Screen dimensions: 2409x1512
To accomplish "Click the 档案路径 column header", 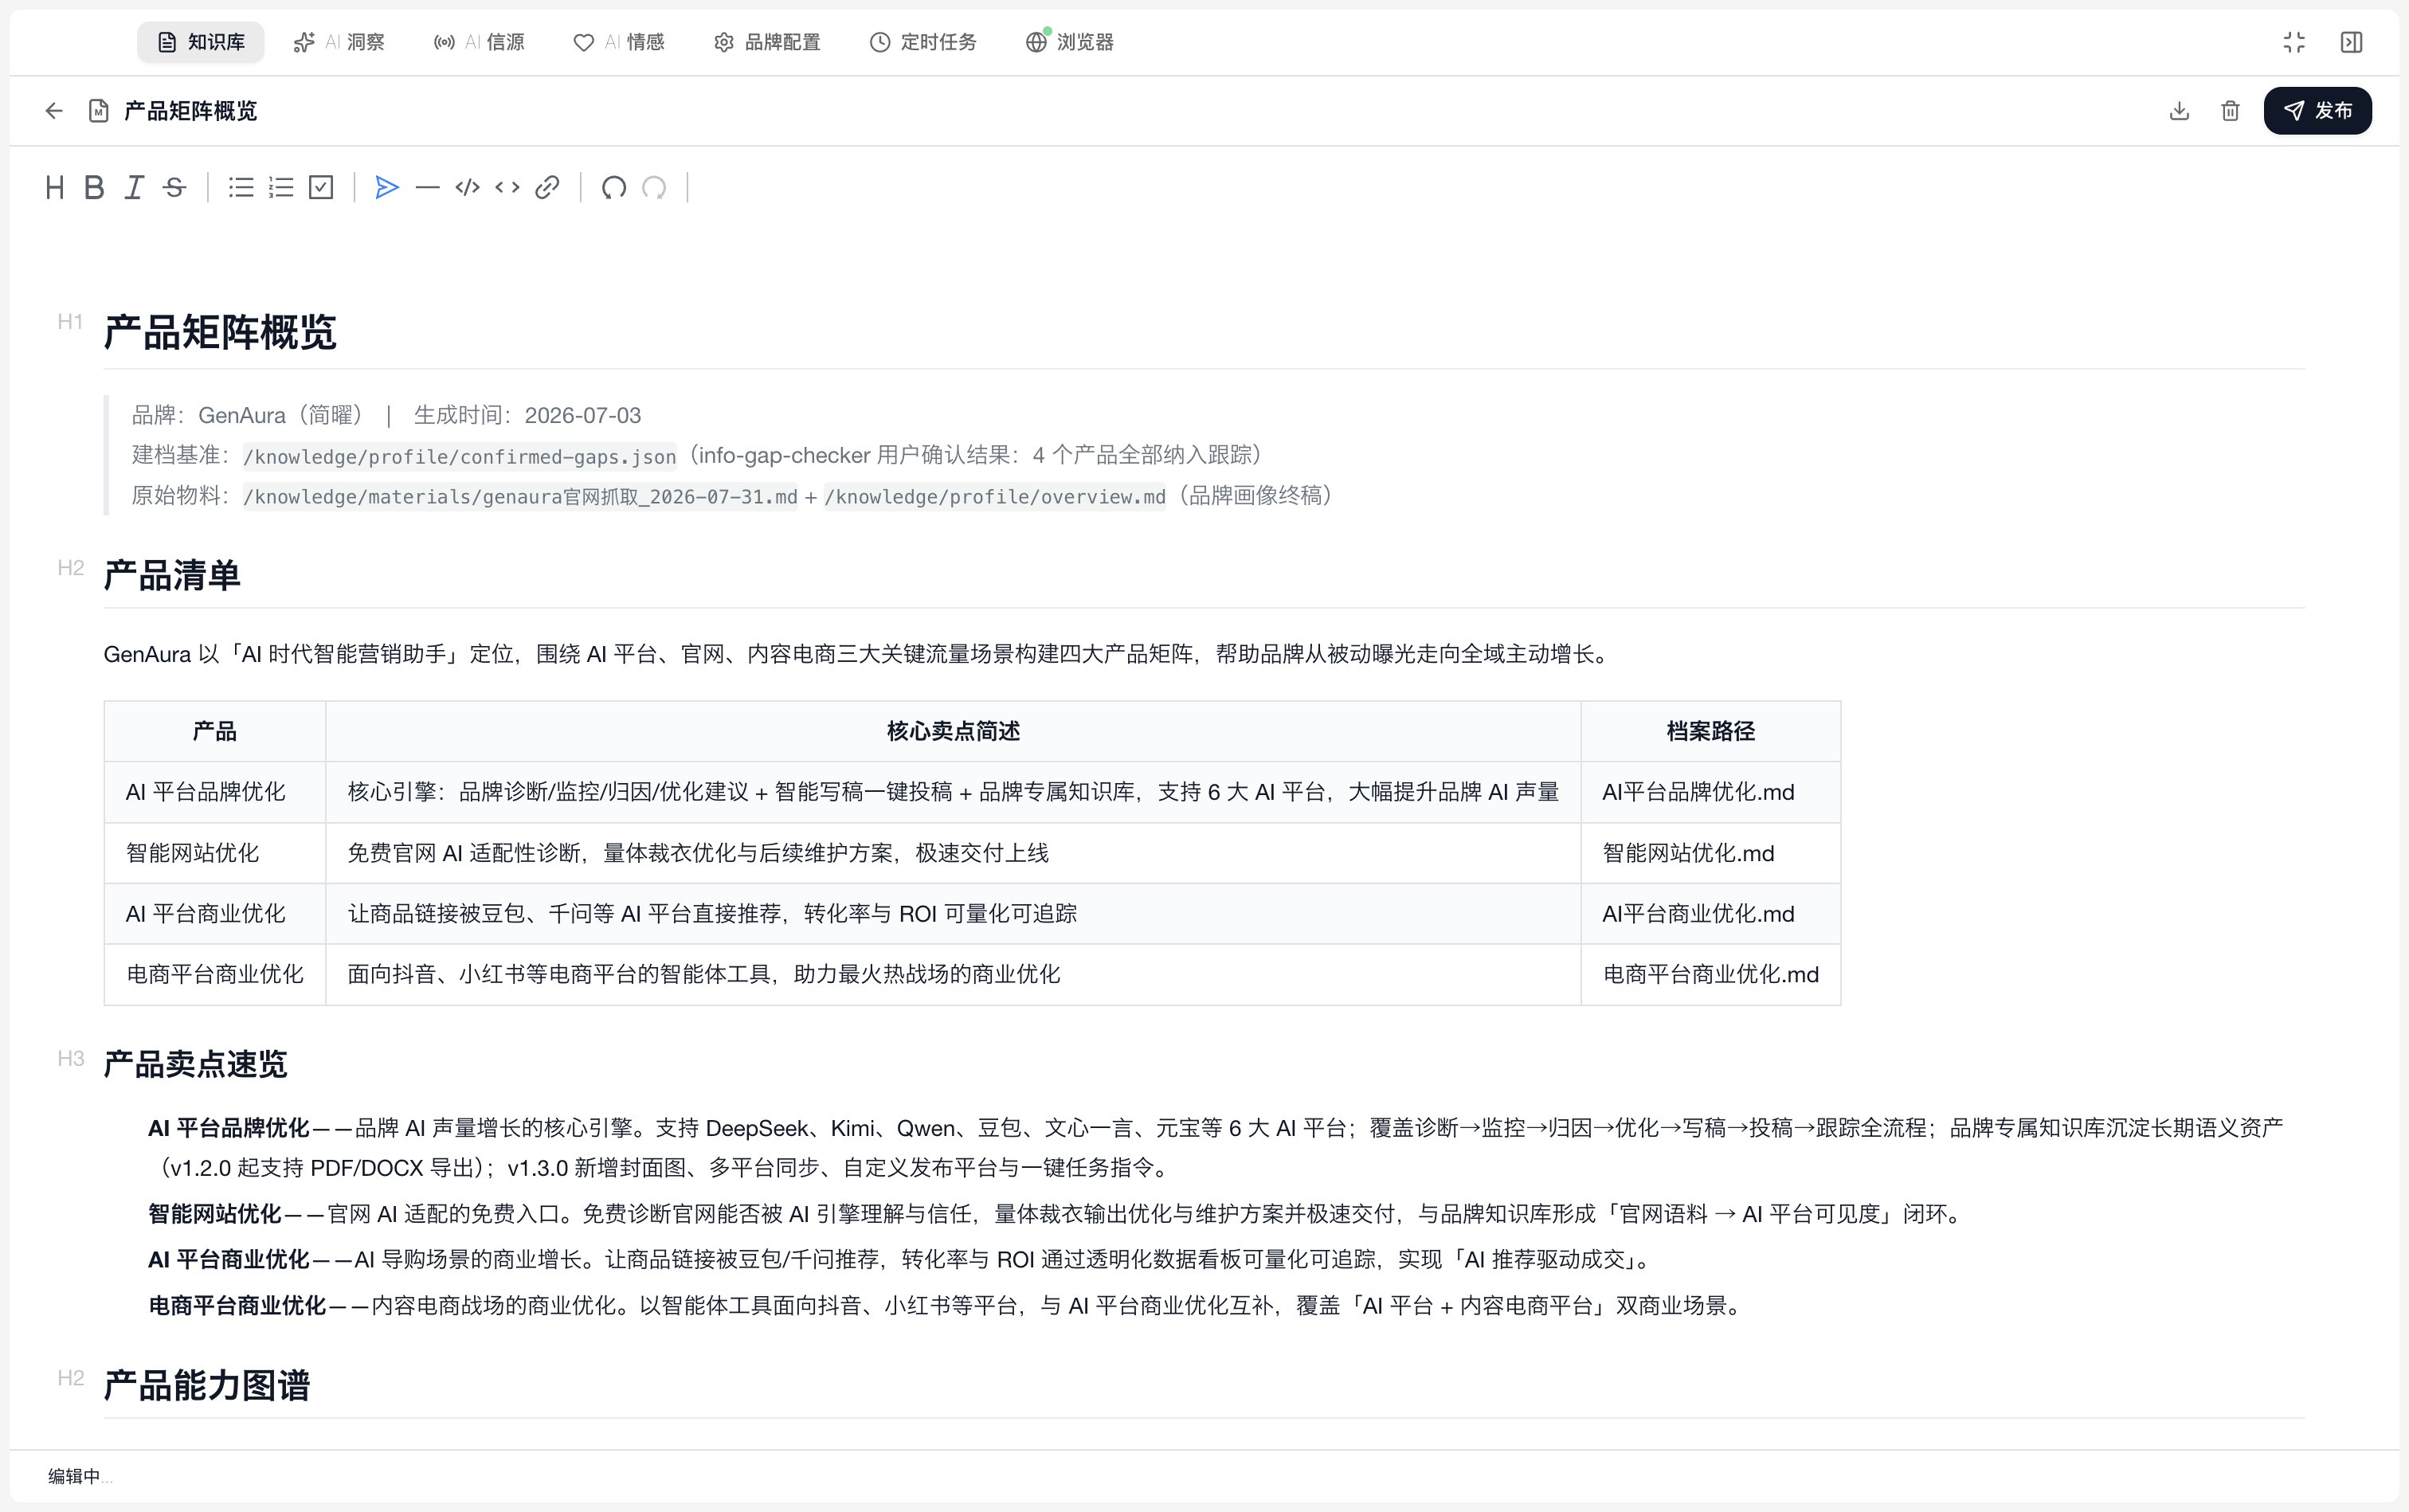I will click(x=1710, y=731).
